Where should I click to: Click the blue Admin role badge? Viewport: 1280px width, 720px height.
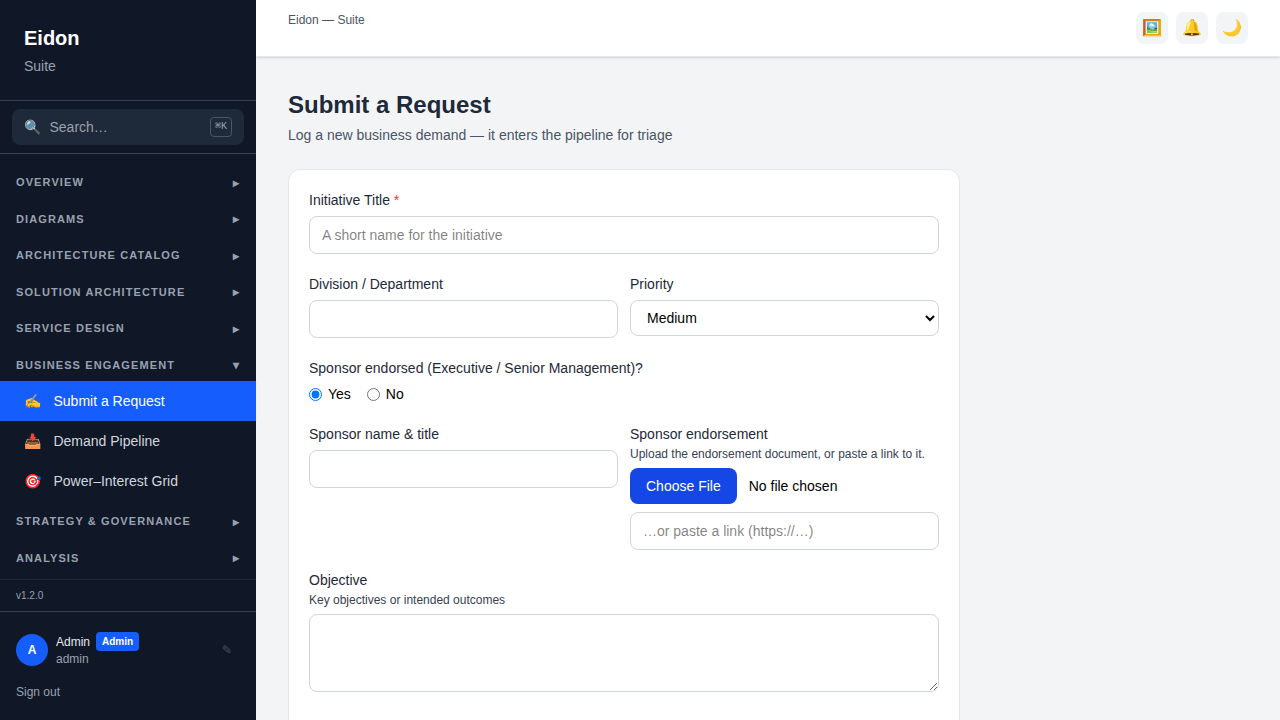pos(117,642)
